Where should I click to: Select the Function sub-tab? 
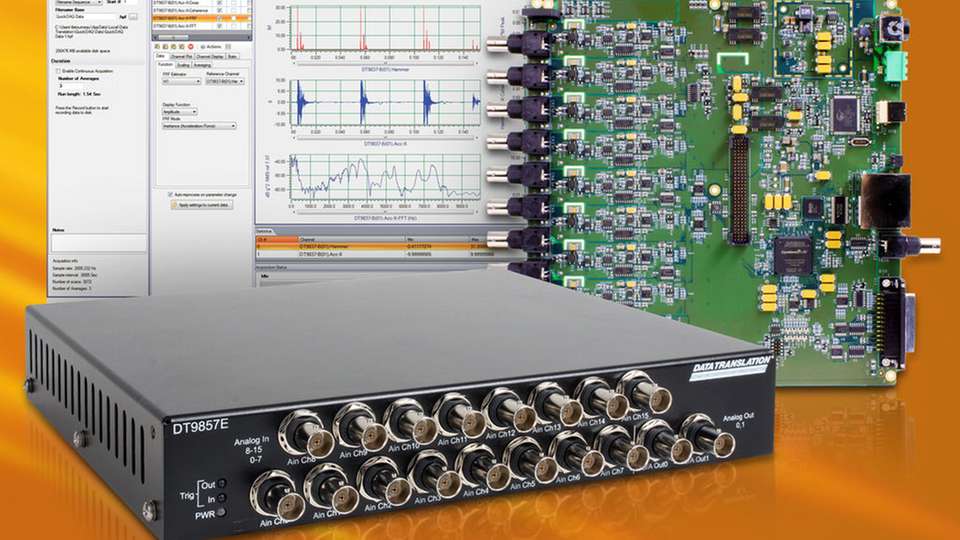pos(165,64)
